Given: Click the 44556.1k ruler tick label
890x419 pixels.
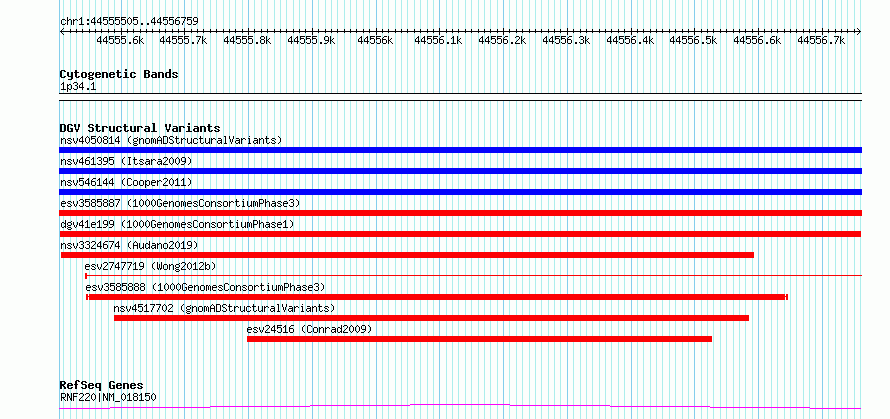Looking at the screenshot, I should click(438, 40).
